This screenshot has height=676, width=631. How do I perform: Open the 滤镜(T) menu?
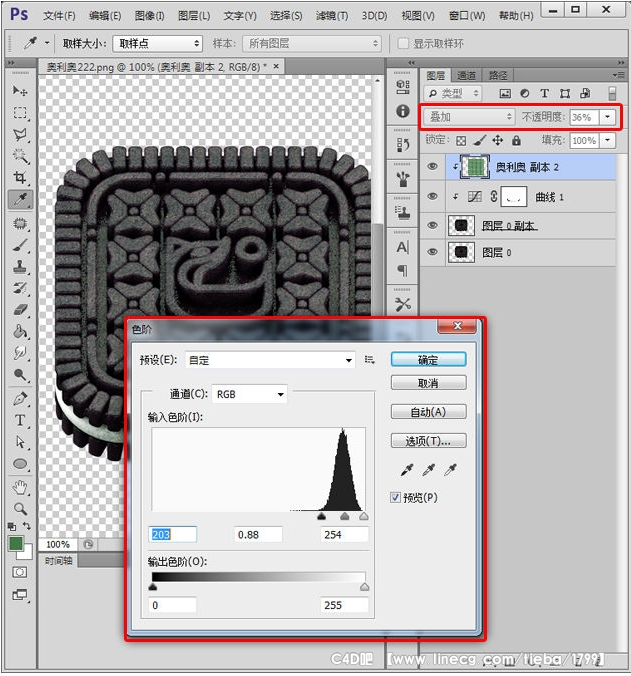331,16
